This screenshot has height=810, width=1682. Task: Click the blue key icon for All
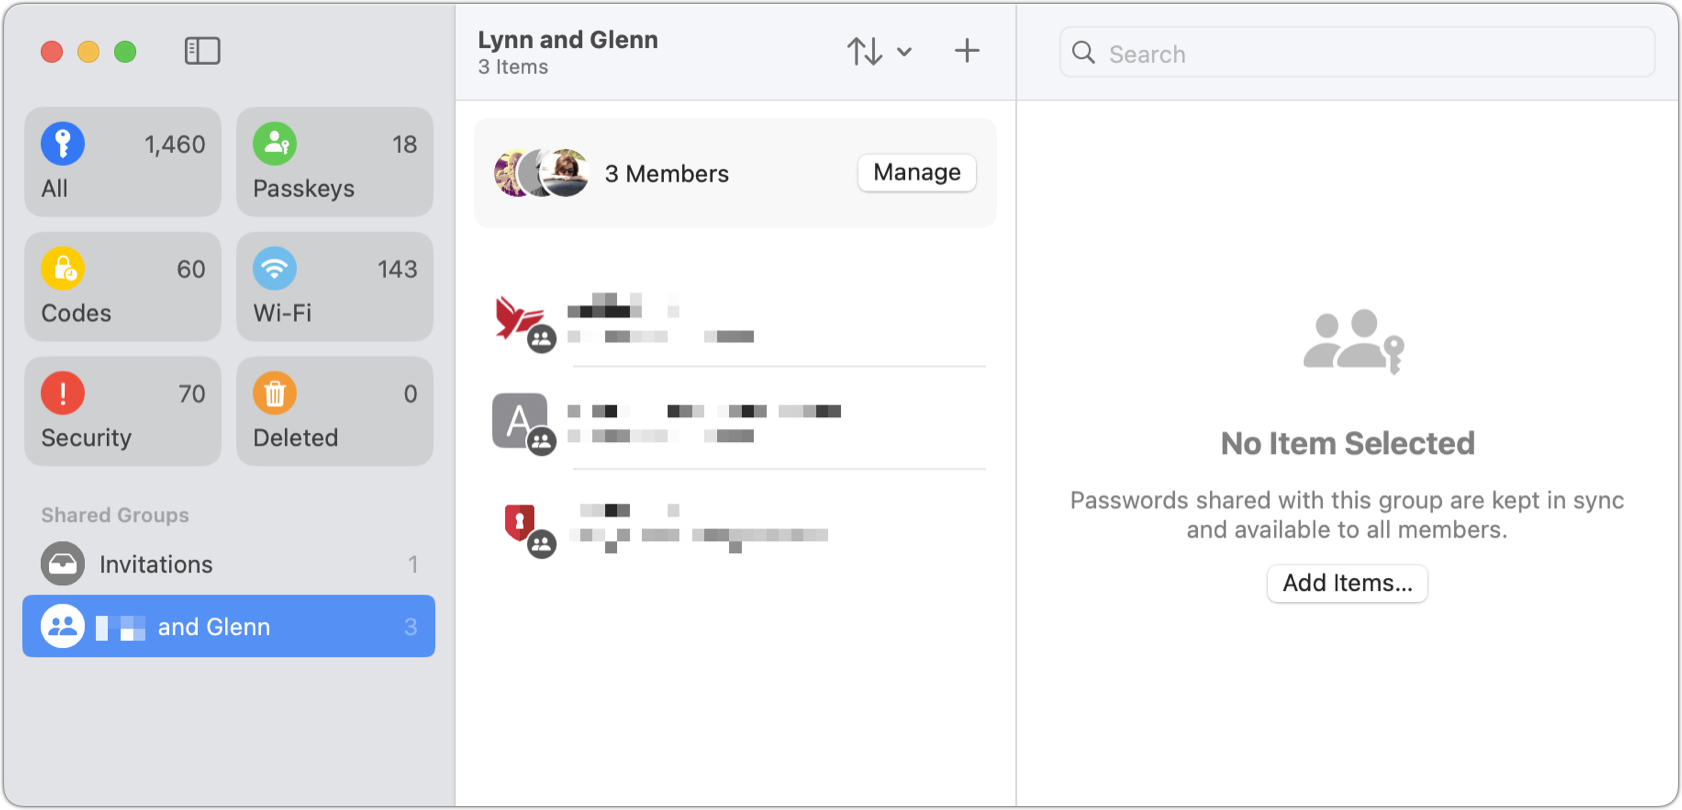[62, 144]
